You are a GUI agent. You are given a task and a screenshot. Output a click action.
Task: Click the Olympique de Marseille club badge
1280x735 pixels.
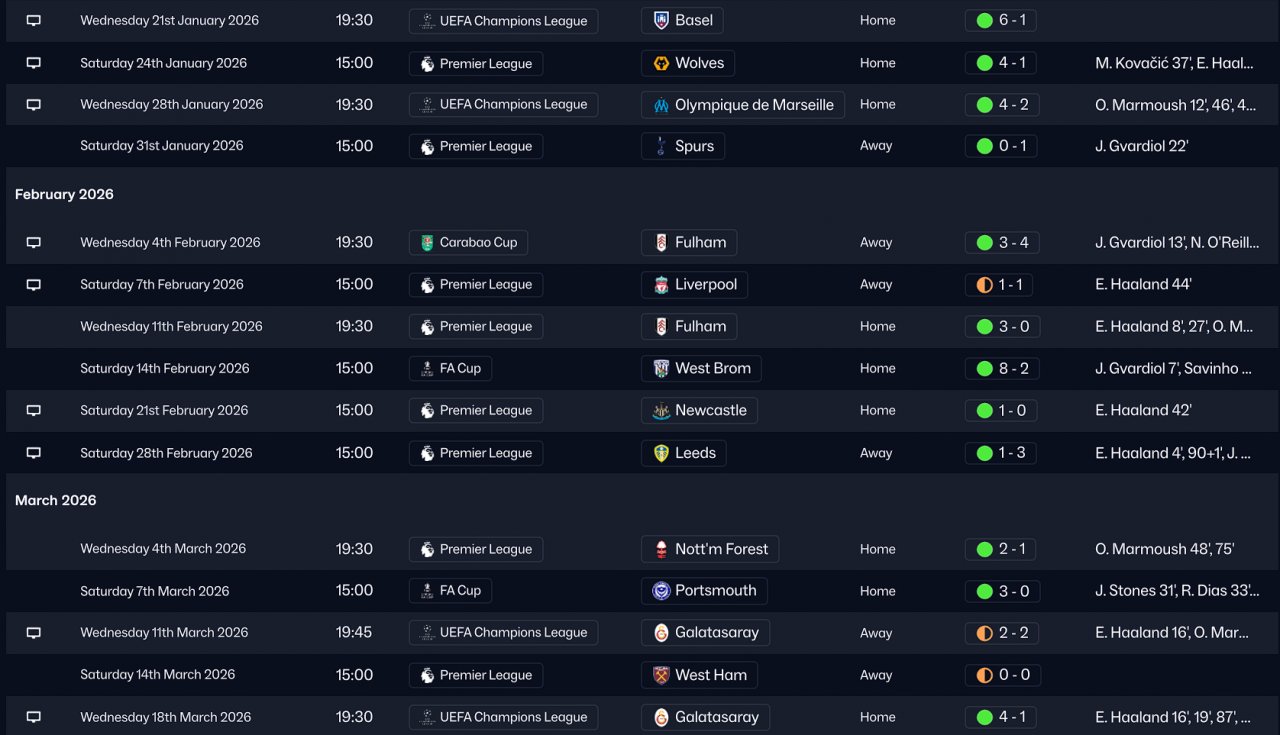(661, 105)
